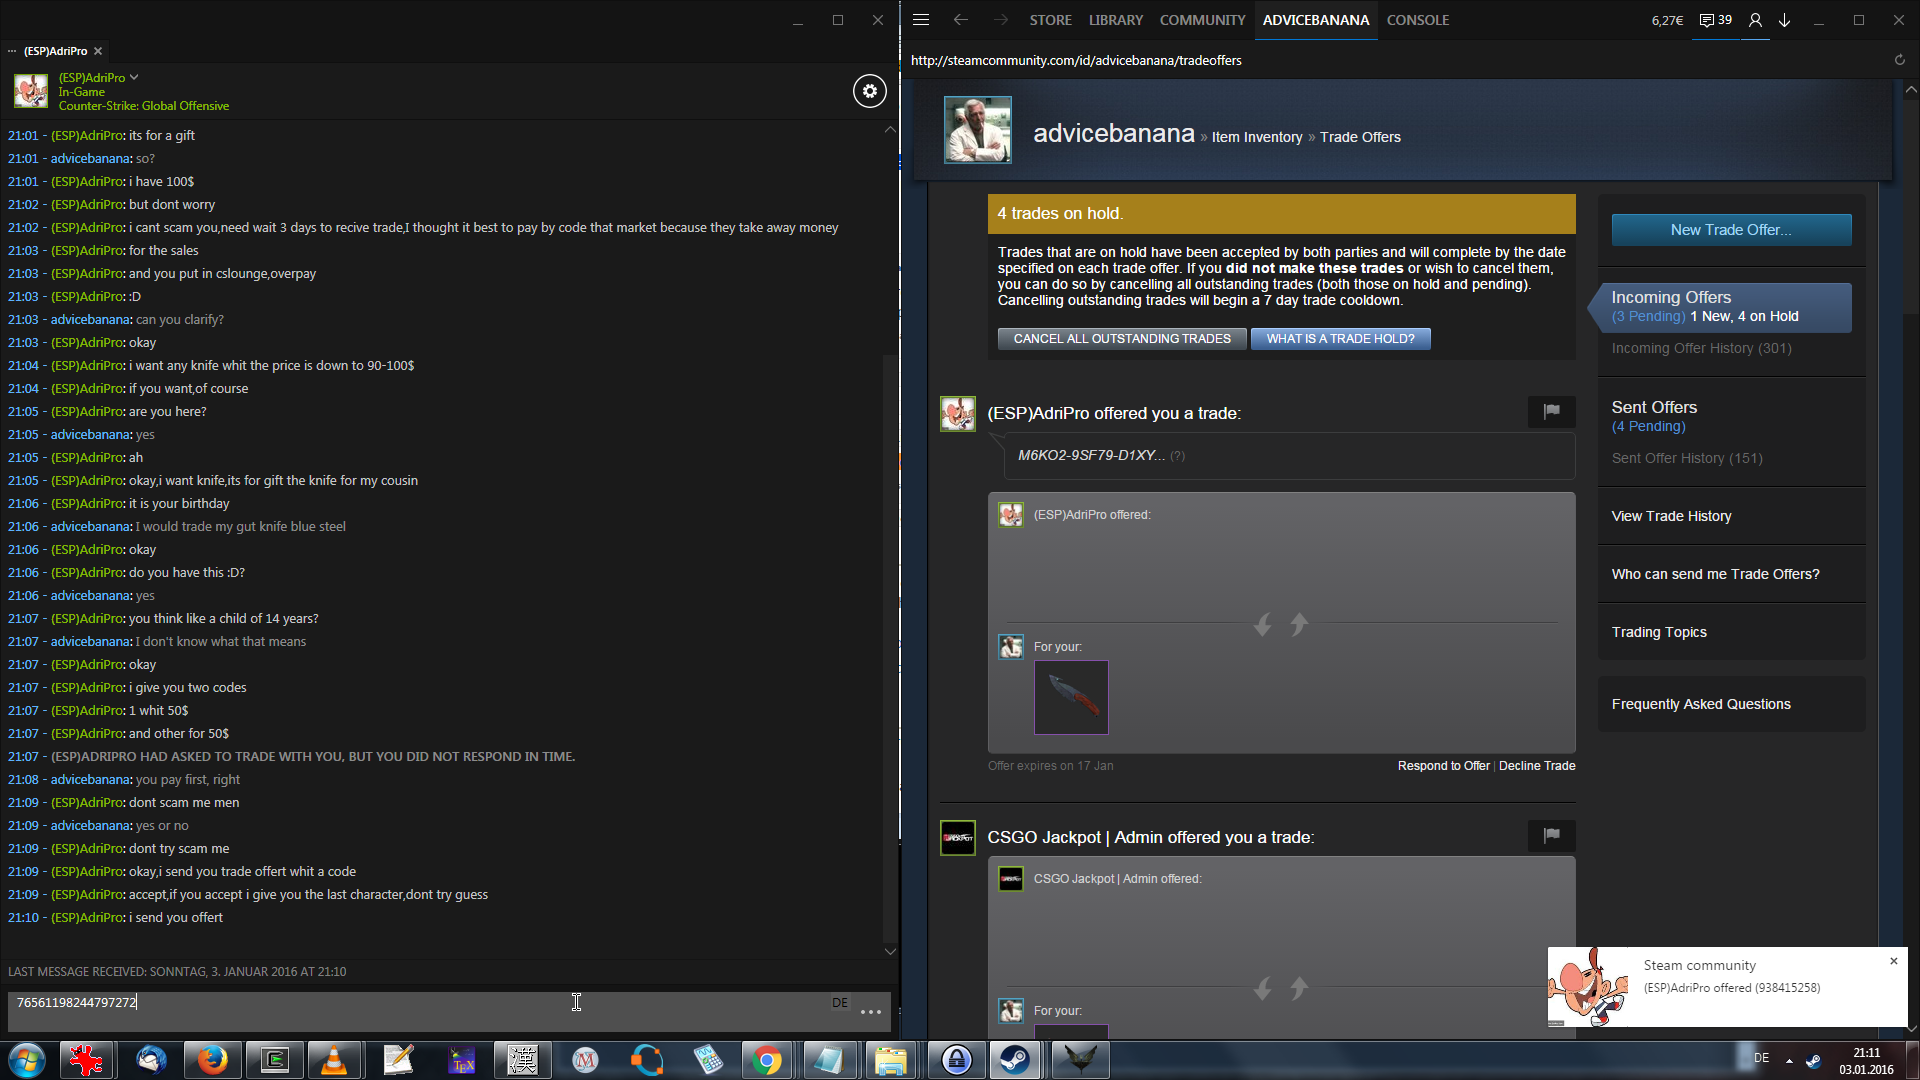The height and width of the screenshot is (1080, 1920).
Task: Click the New Trade Offer button
Action: [1730, 230]
